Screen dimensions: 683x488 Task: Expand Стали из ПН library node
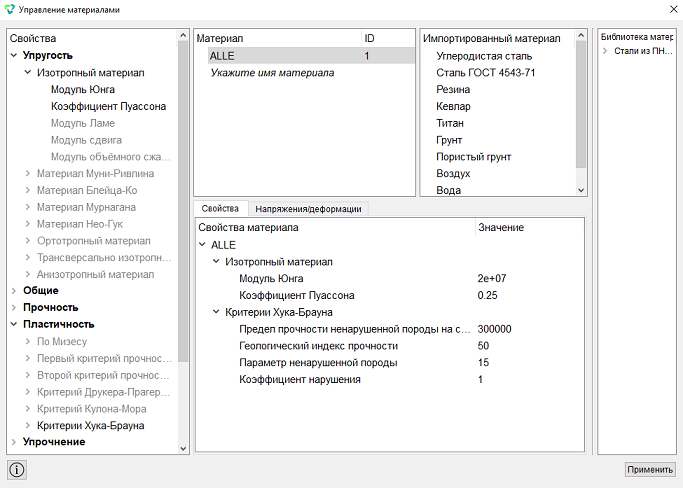605,51
